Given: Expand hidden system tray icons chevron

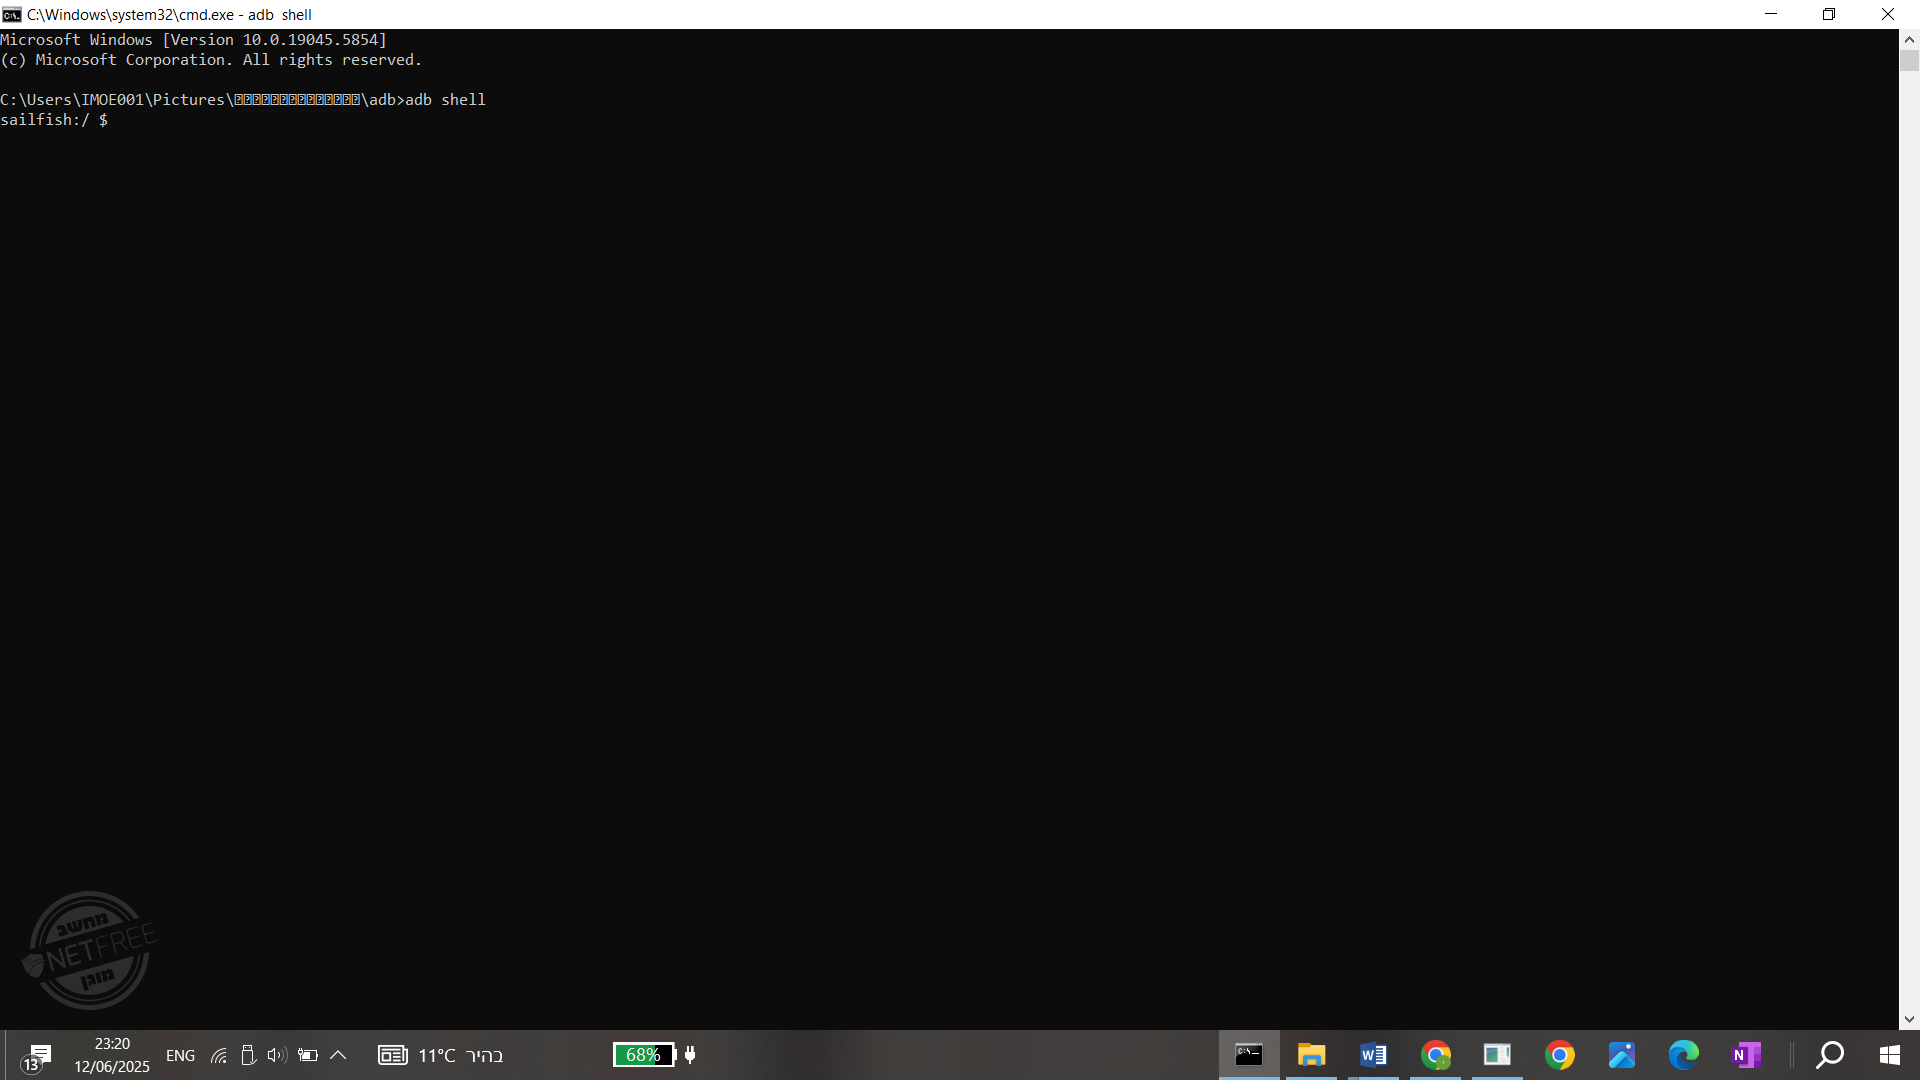Looking at the screenshot, I should point(338,1055).
